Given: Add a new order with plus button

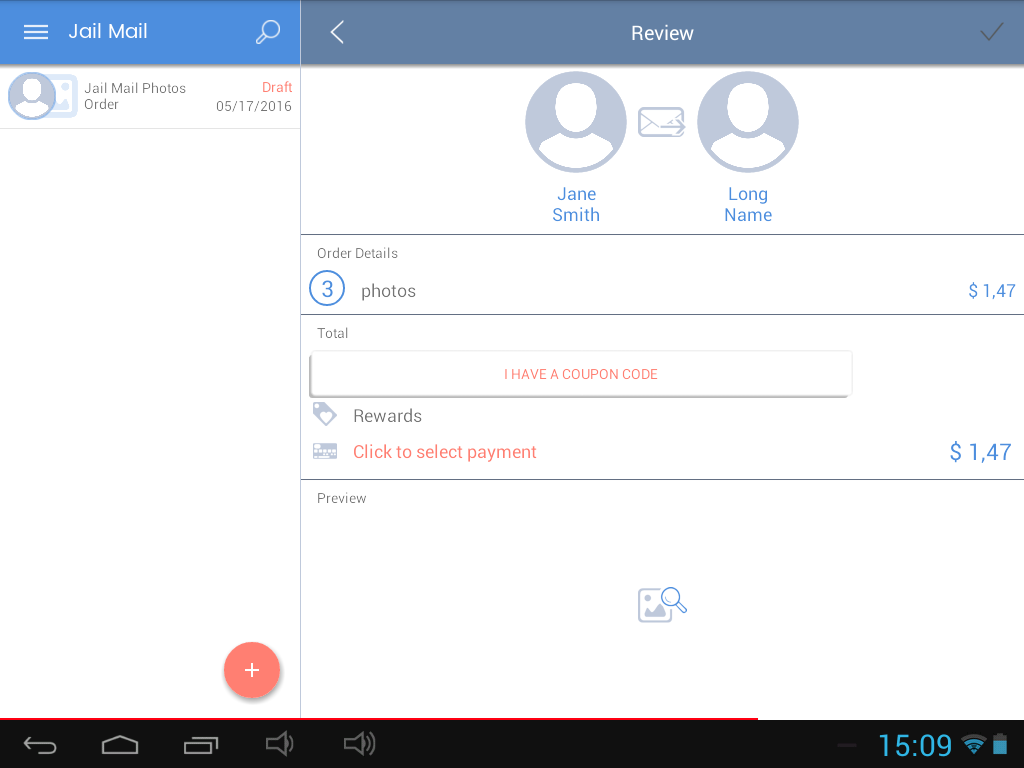Looking at the screenshot, I should pyautogui.click(x=252, y=670).
